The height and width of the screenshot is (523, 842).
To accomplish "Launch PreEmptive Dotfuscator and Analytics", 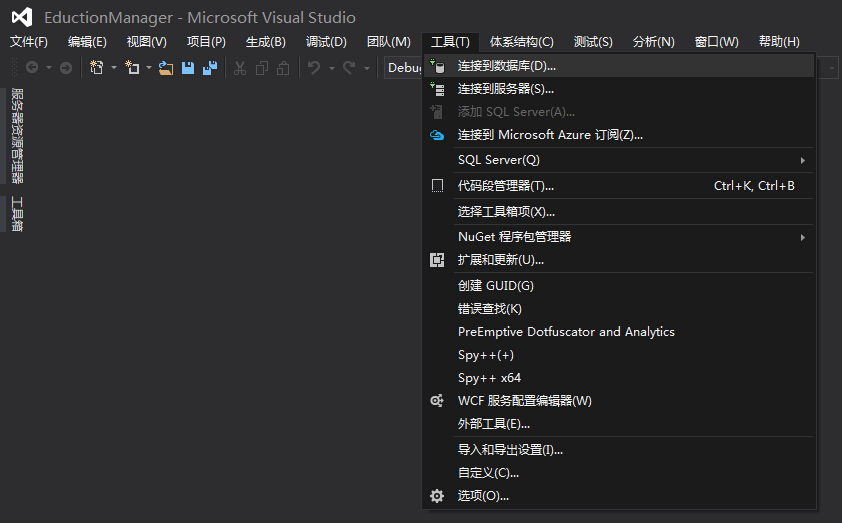I will click(619, 332).
